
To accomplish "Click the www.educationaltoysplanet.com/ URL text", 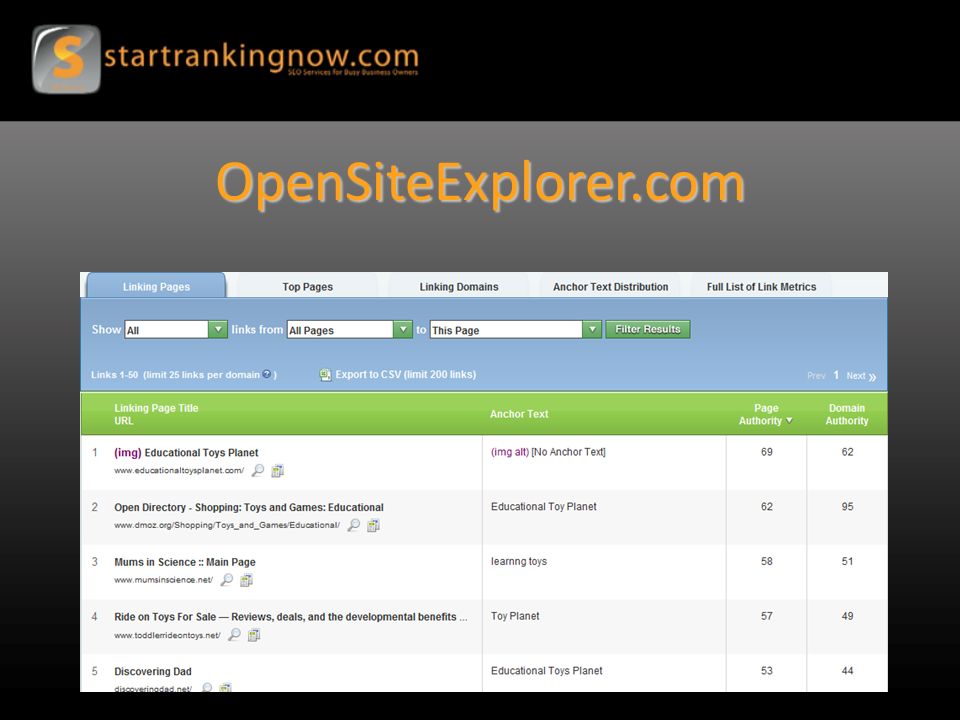I will (x=179, y=470).
